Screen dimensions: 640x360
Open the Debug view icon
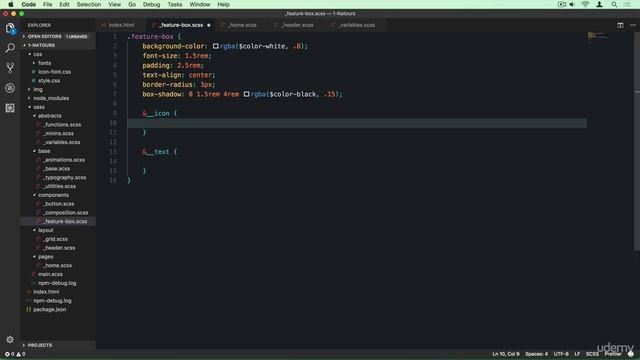(10, 88)
